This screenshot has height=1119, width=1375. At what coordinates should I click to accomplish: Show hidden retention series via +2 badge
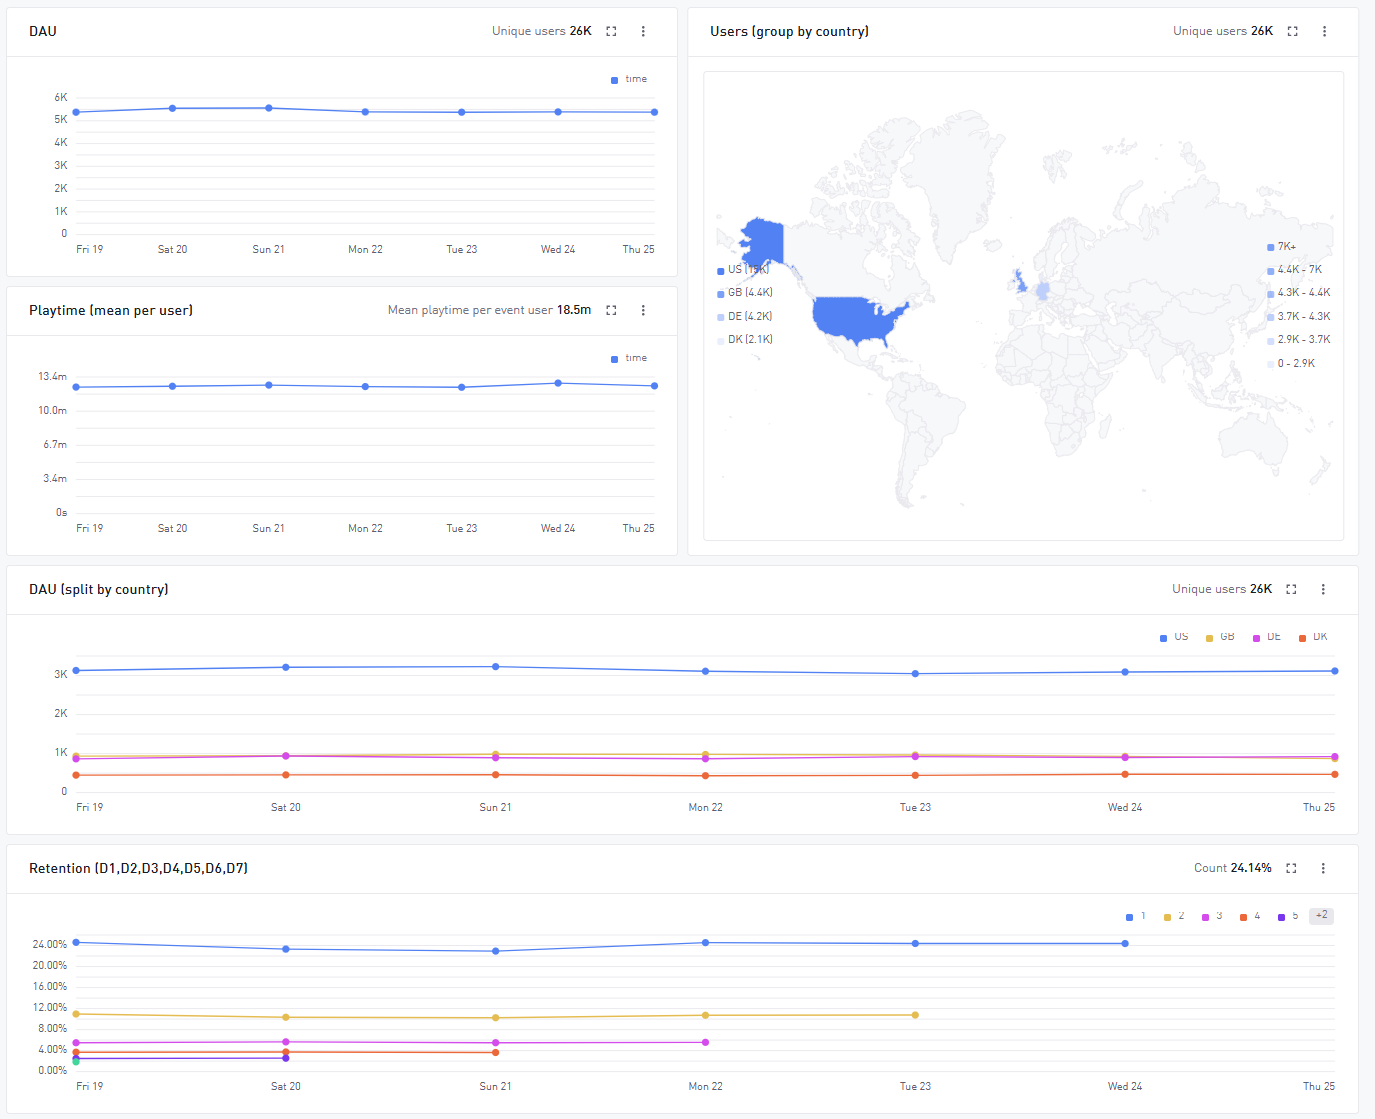[1321, 916]
